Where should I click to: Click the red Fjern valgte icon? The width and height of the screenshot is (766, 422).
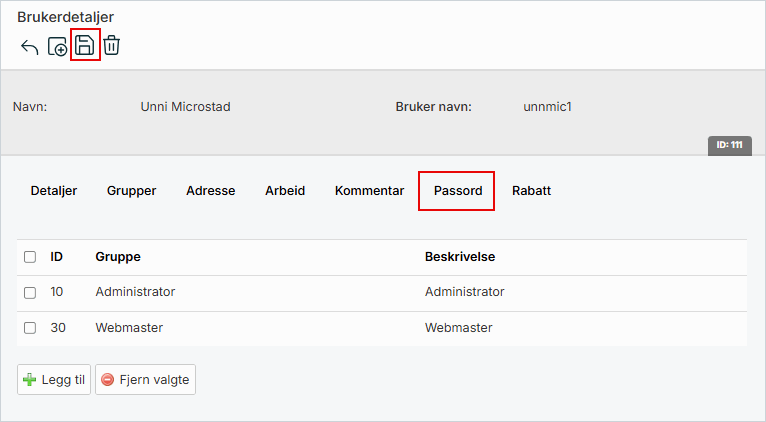108,380
